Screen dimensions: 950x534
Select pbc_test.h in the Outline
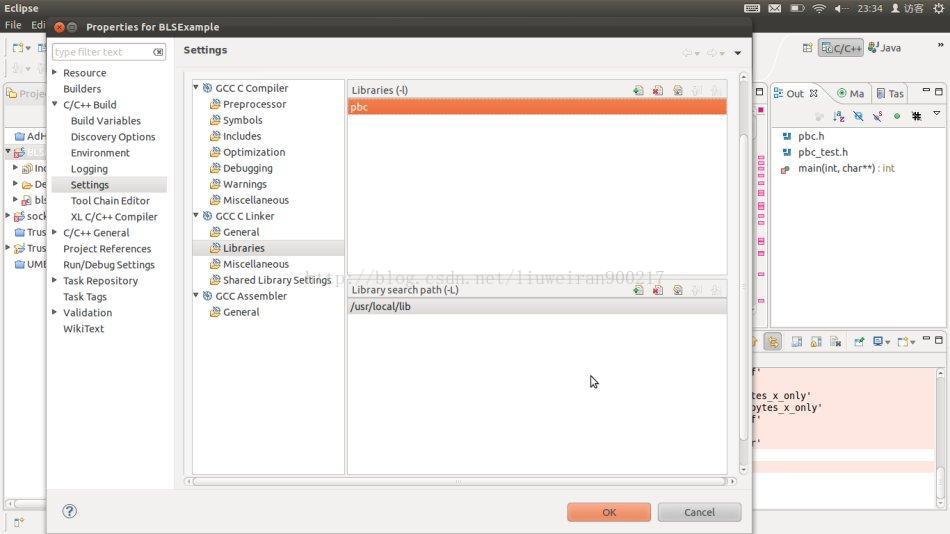tap(822, 152)
